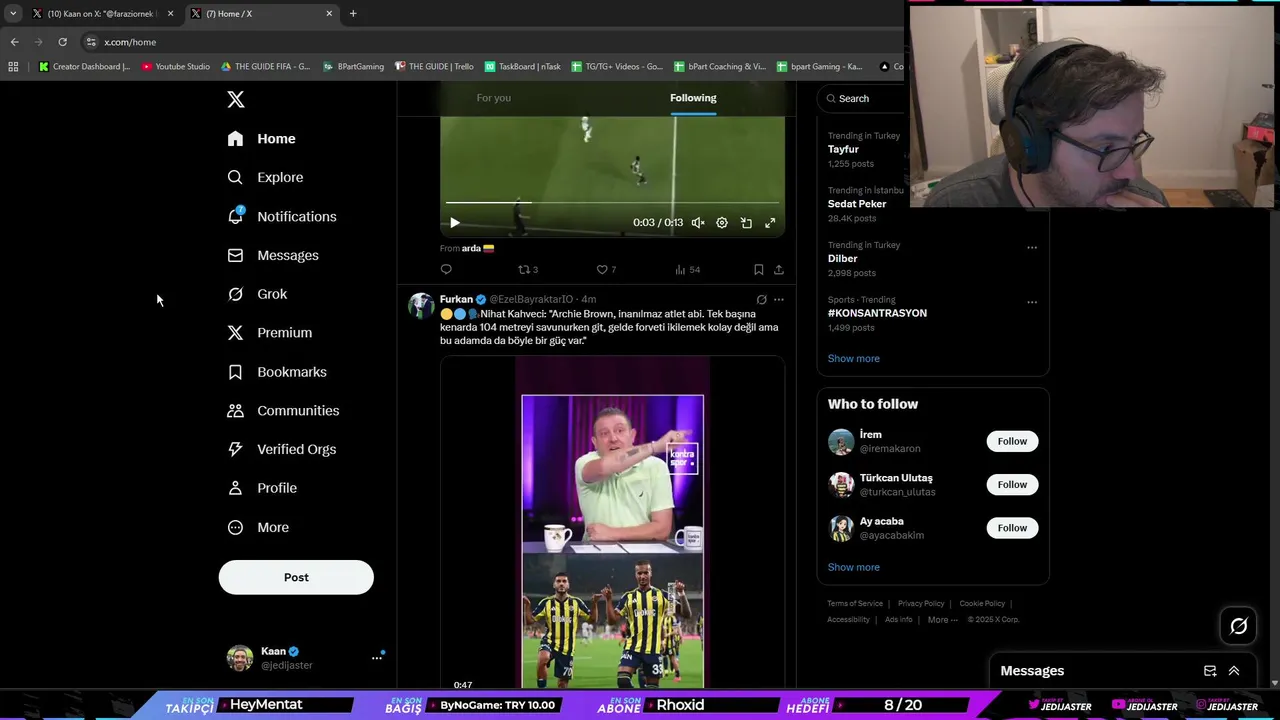The image size is (1280, 720).
Task: Reload the page
Action: pos(62,42)
